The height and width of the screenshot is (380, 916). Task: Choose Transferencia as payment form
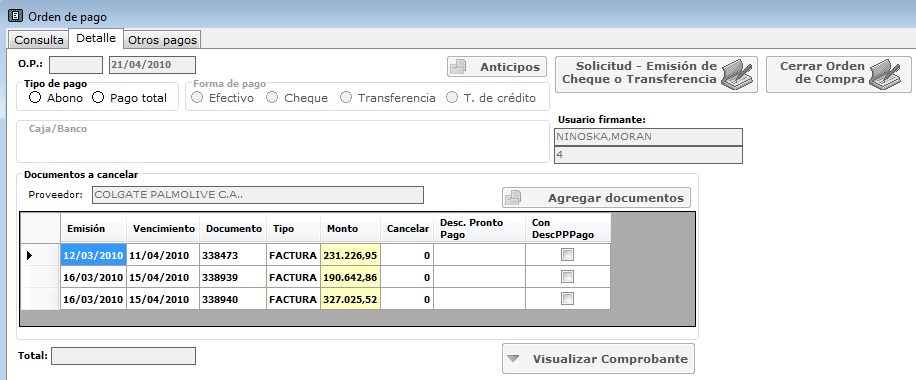tap(346, 98)
